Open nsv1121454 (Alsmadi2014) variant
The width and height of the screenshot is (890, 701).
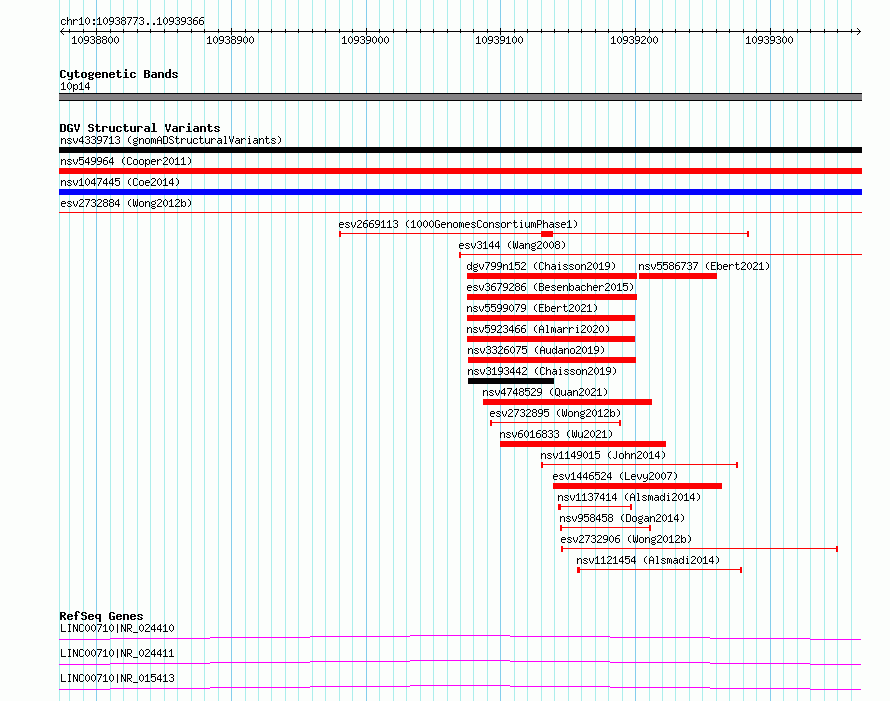tap(648, 560)
